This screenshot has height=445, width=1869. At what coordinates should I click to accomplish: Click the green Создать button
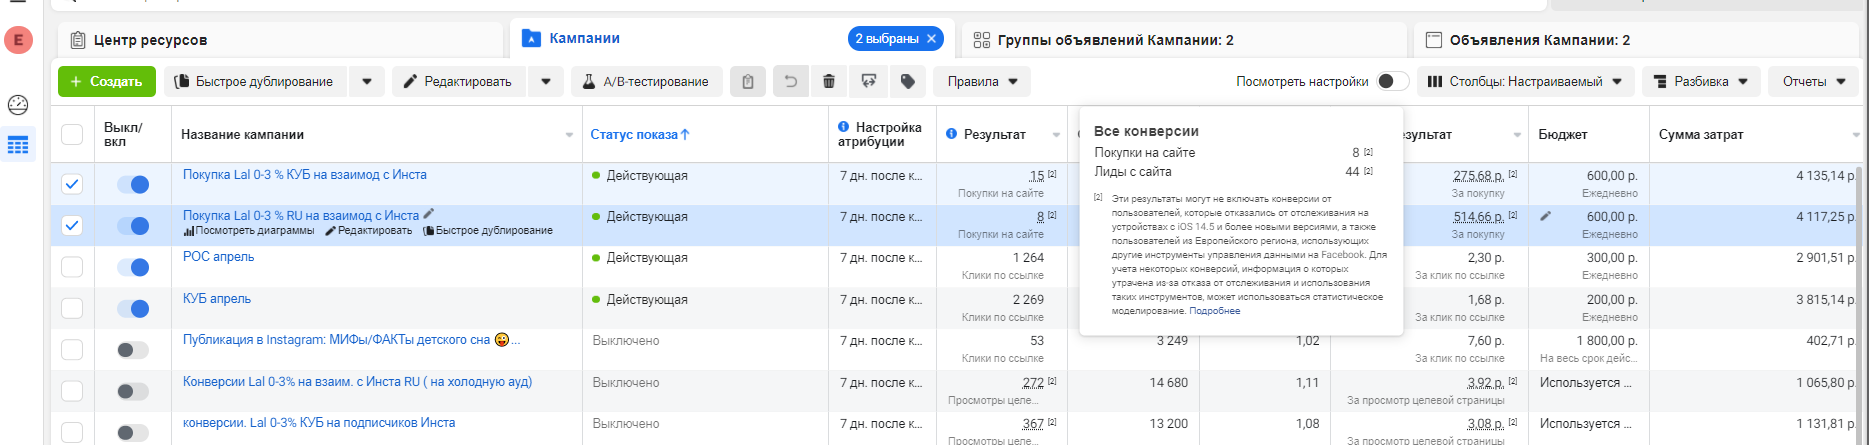tap(107, 82)
